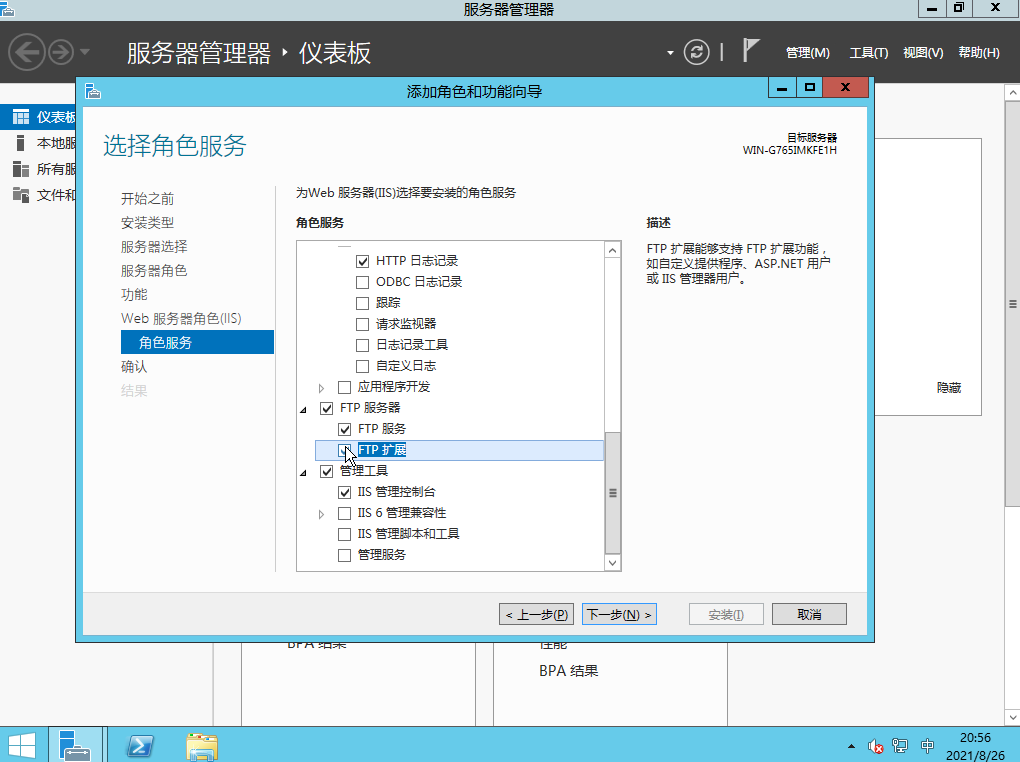Click role services list scroll down arrow
This screenshot has width=1020, height=762.
(x=612, y=563)
